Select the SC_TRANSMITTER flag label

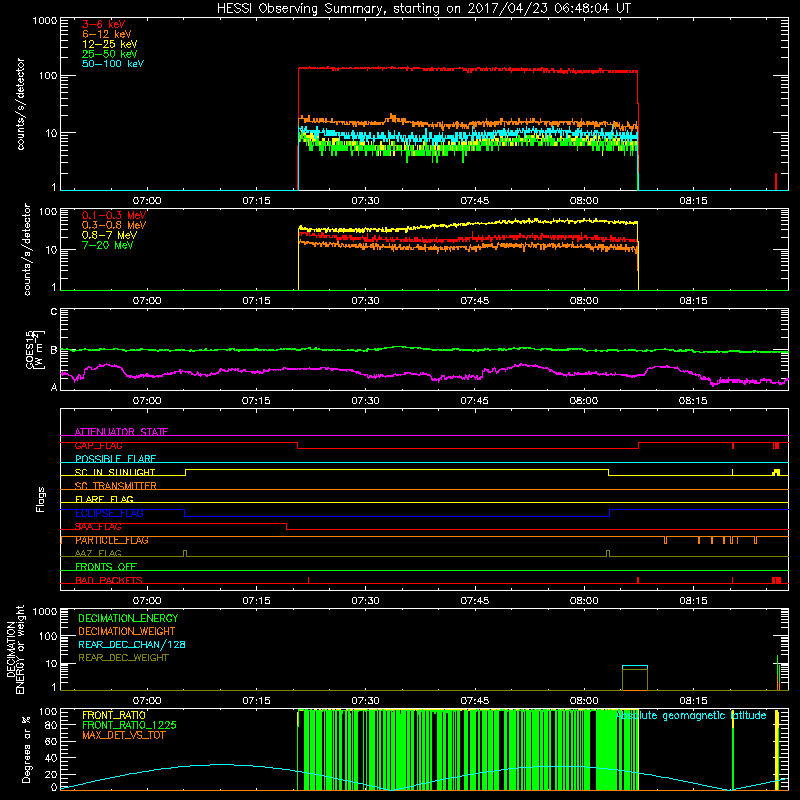tap(116, 486)
